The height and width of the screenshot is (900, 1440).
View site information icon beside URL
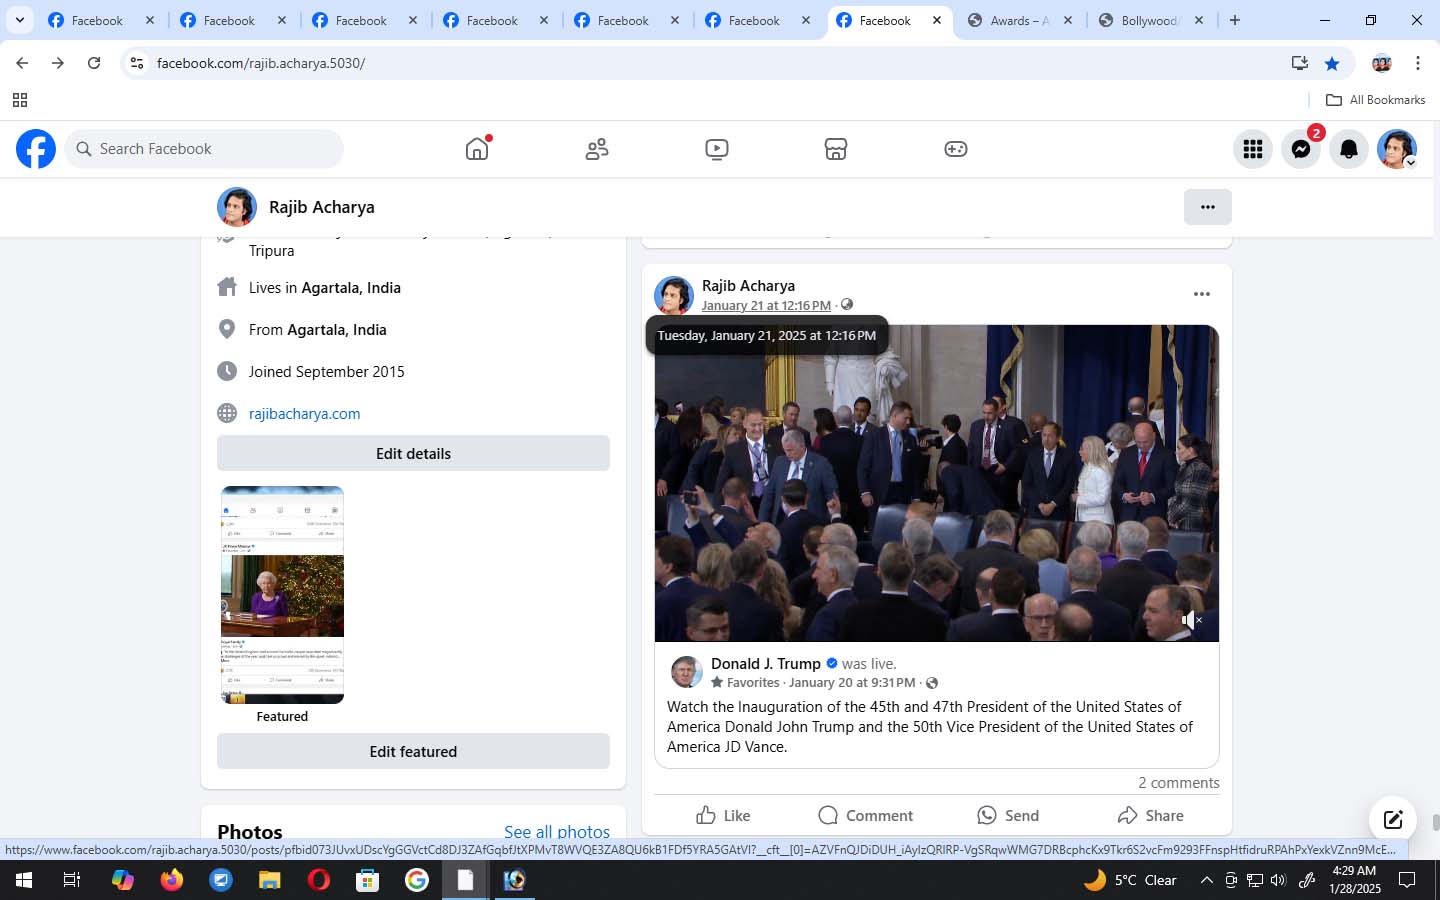(x=137, y=63)
